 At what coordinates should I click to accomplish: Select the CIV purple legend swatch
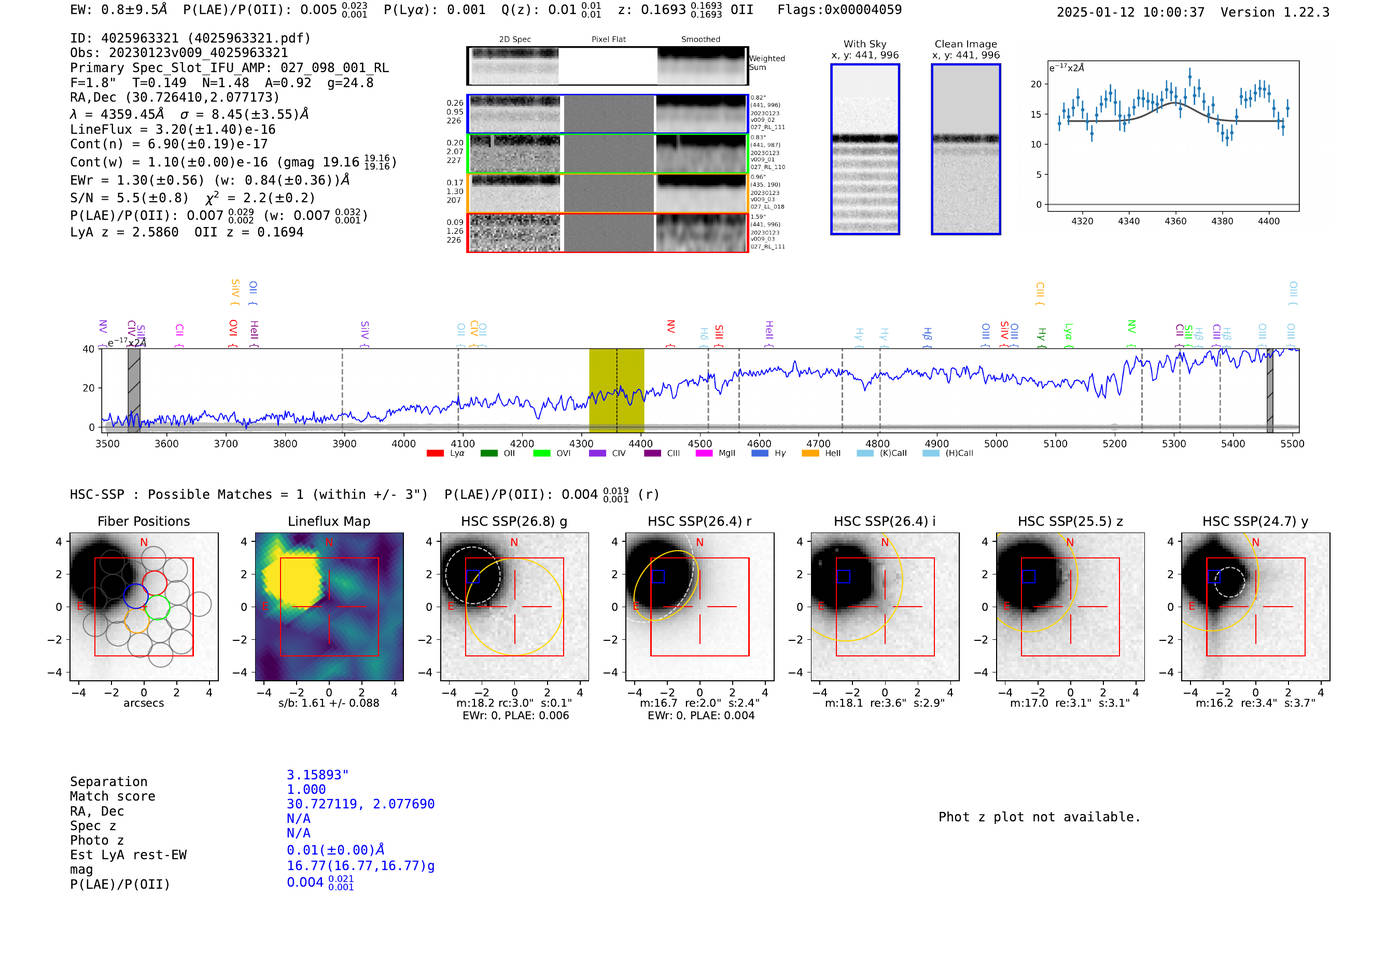[x=597, y=454]
